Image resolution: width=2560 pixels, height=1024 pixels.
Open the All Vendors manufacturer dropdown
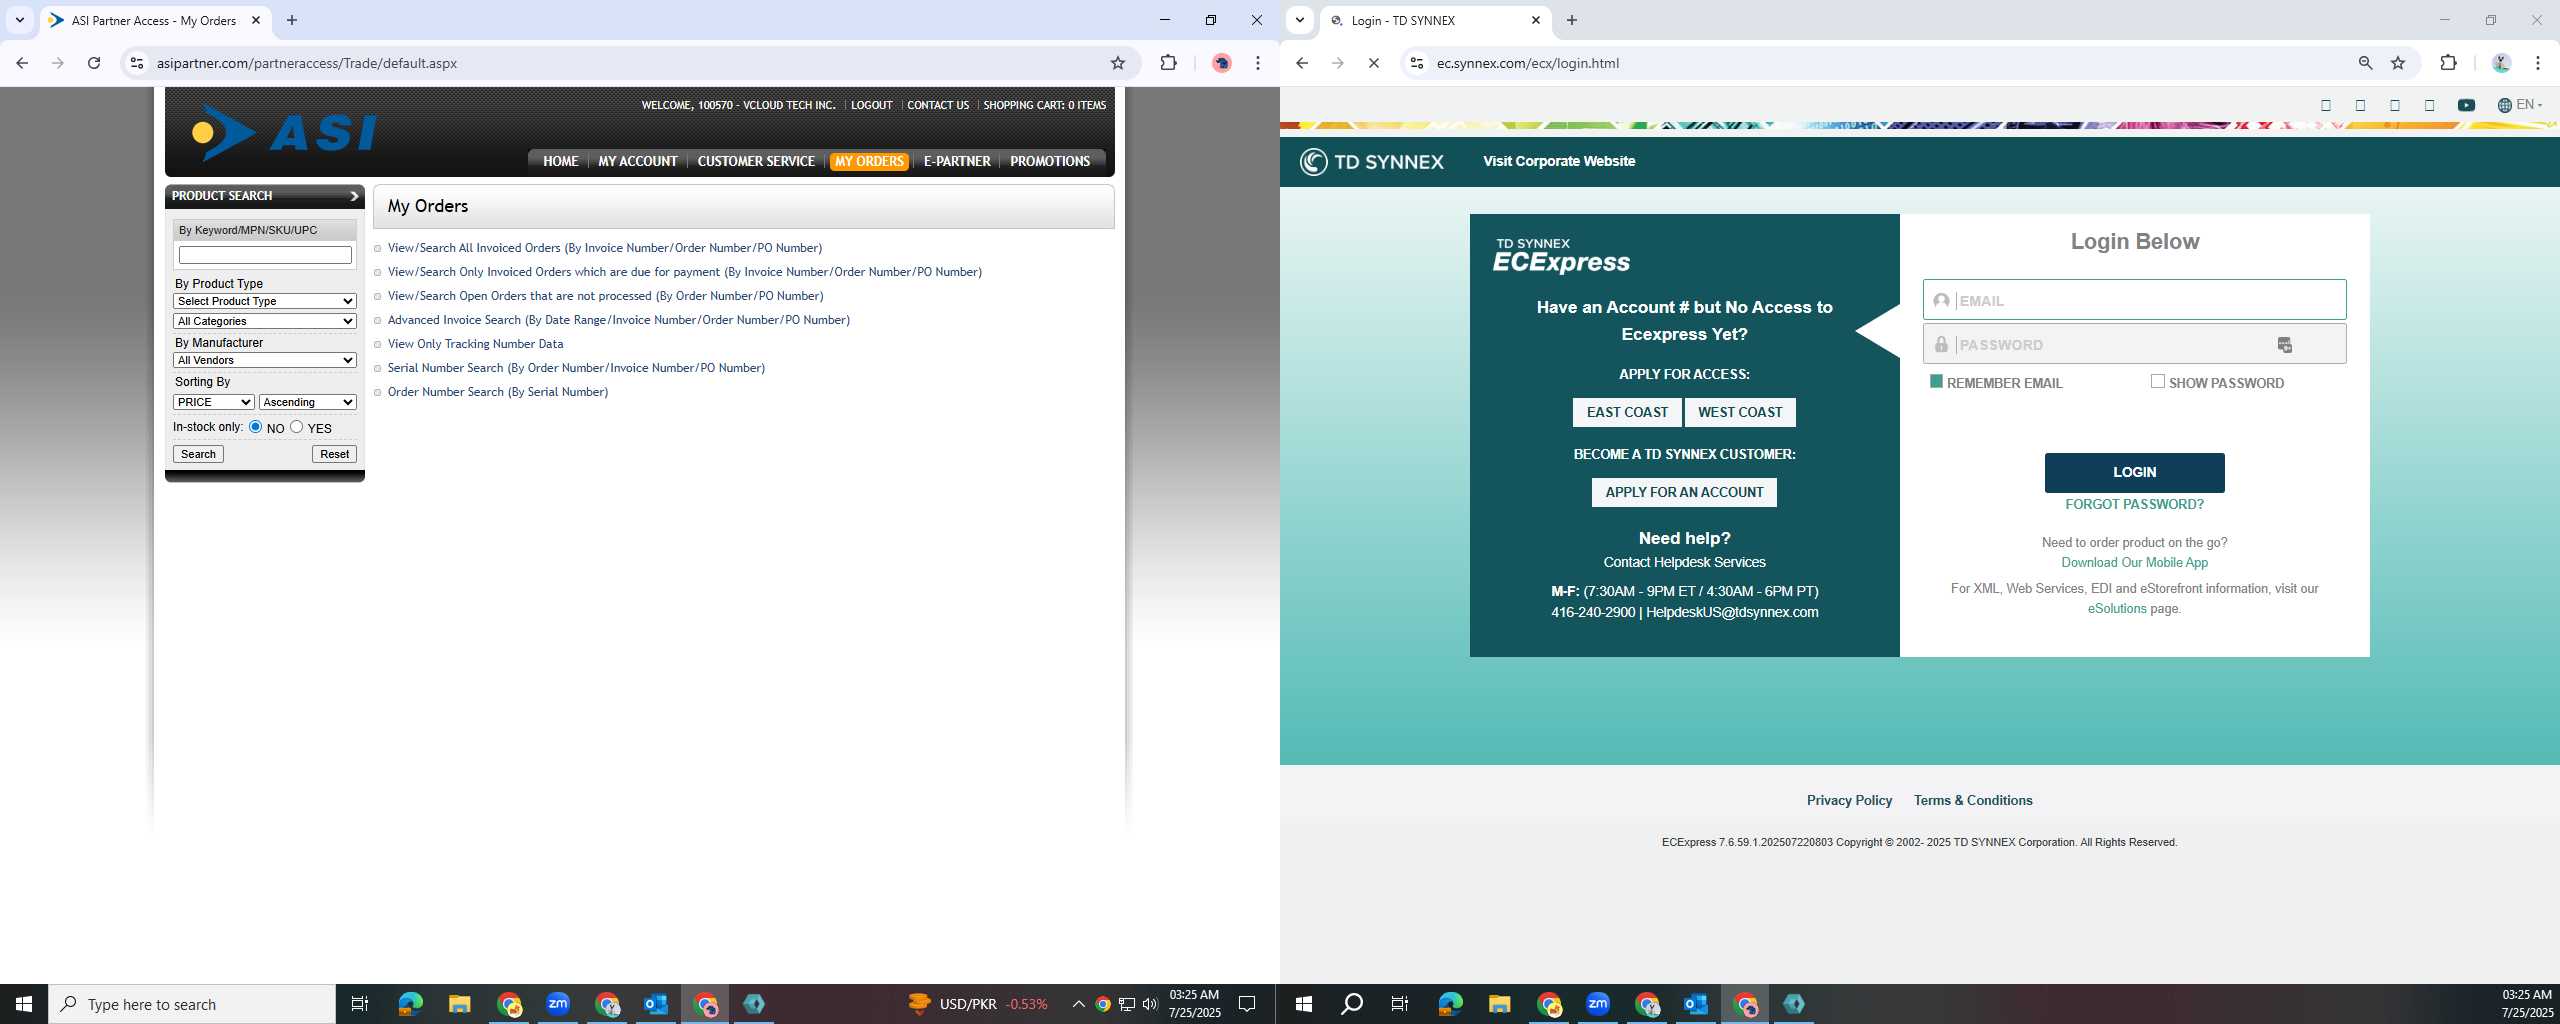(x=265, y=360)
